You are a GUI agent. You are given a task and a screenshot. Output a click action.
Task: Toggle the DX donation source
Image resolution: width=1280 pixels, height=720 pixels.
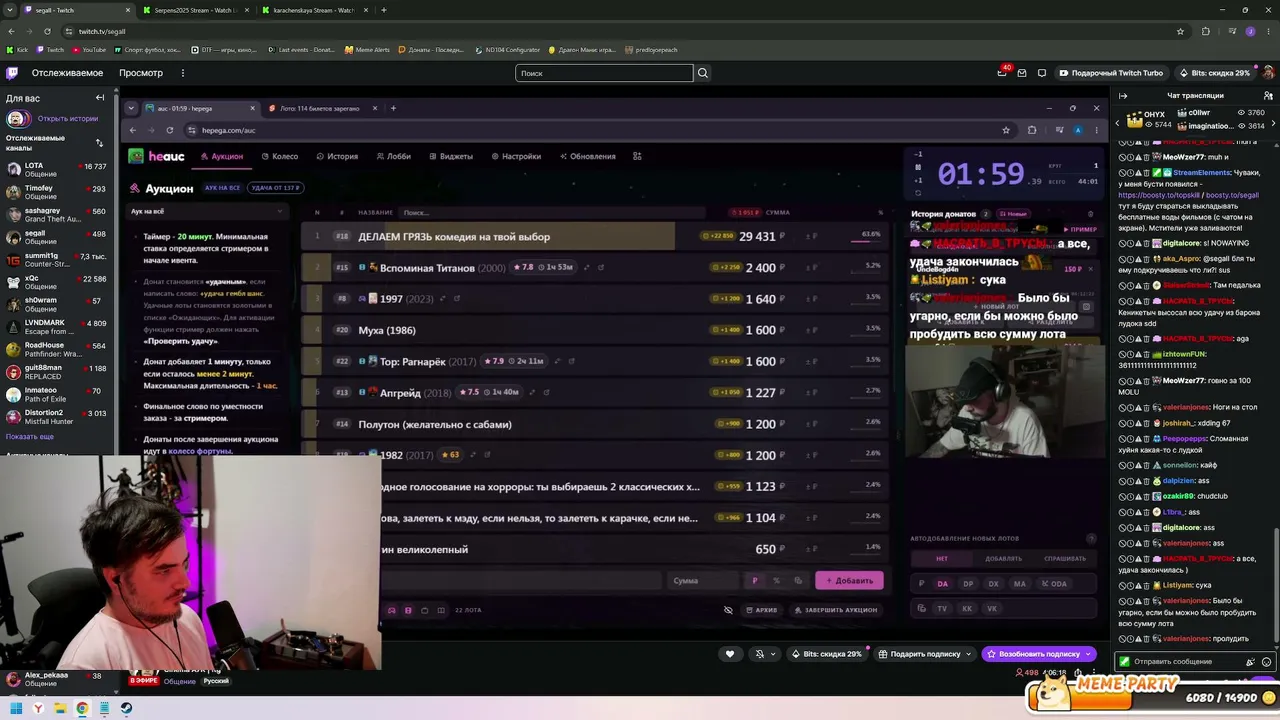[993, 584]
